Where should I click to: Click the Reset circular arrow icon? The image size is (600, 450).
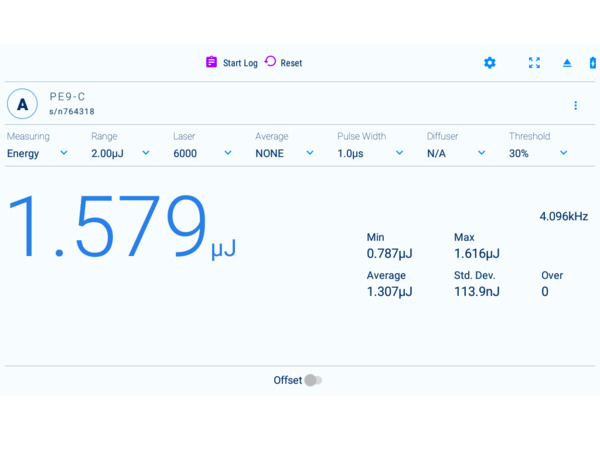pos(270,62)
